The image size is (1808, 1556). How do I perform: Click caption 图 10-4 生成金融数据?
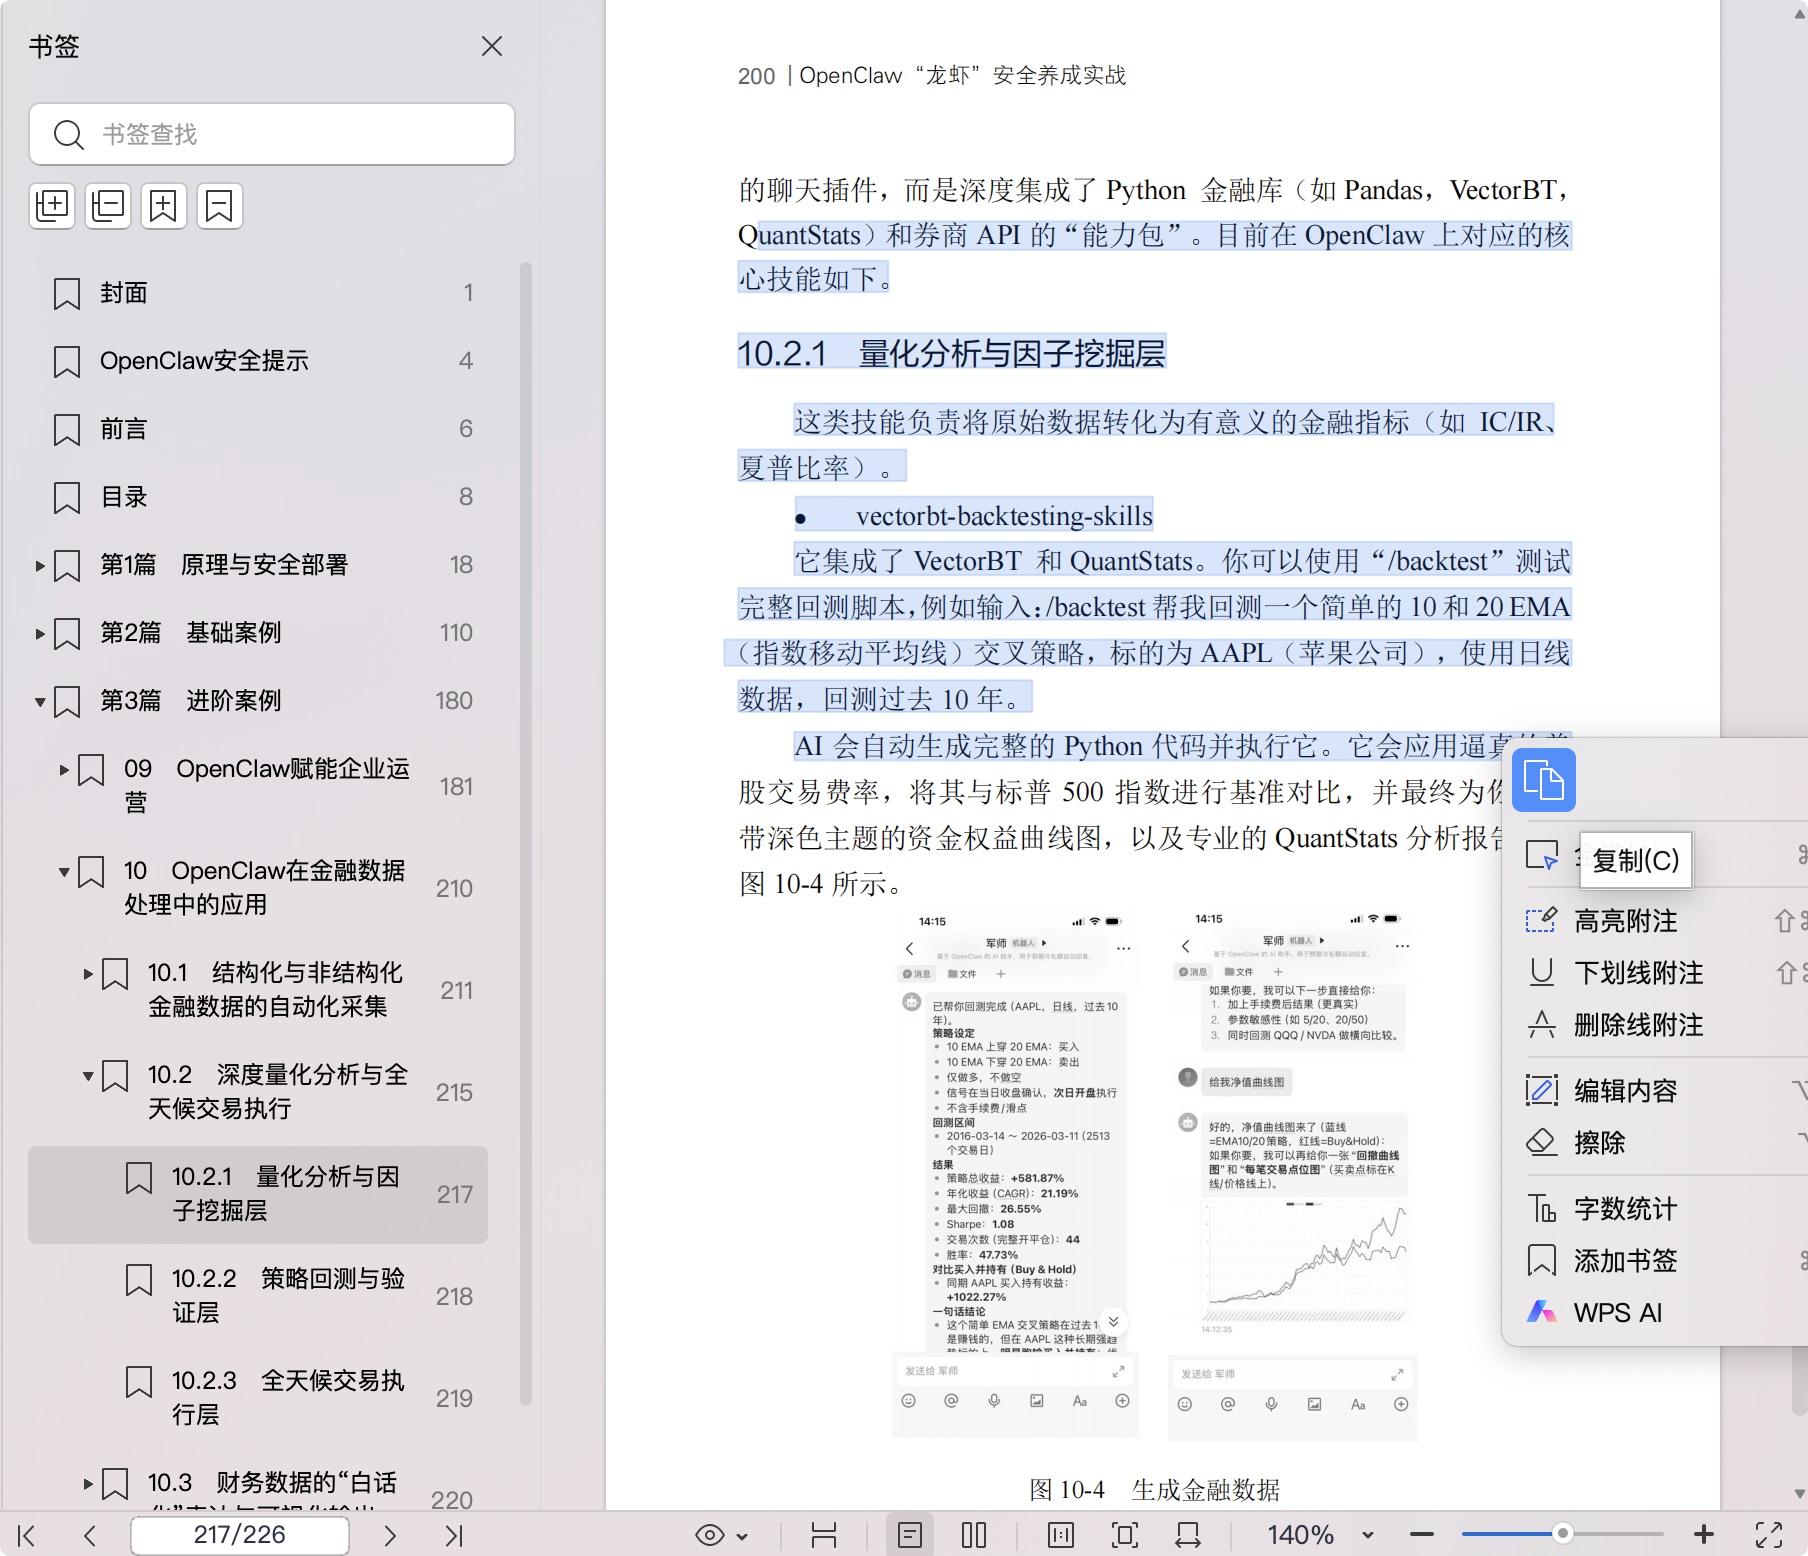click(x=1154, y=1490)
